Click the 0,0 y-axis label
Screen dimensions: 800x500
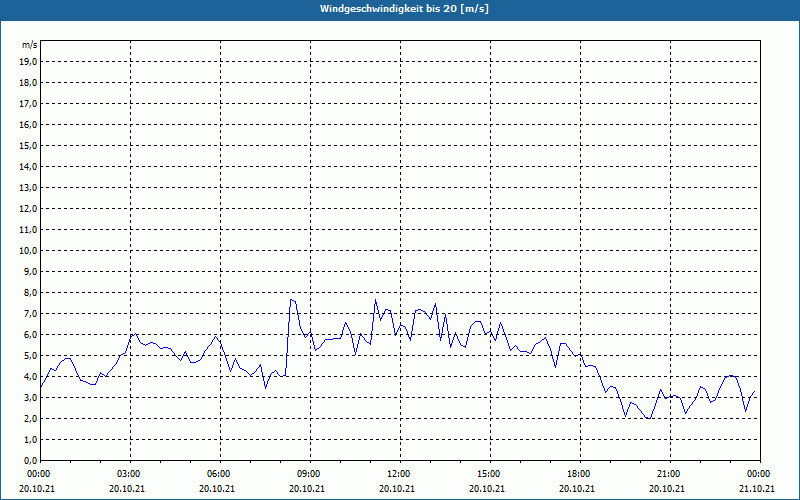(x=30, y=460)
